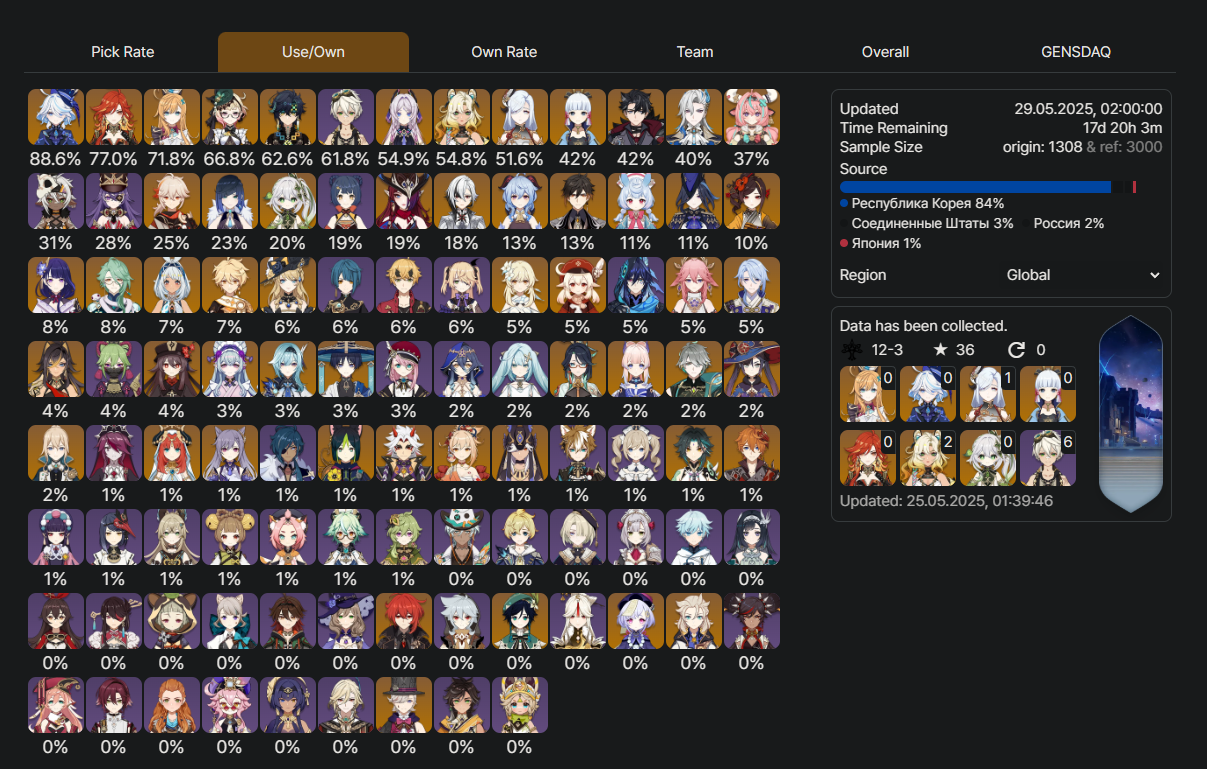1207x769 pixels.
Task: Expand the Region selector chevron arrow
Action: click(x=1155, y=275)
